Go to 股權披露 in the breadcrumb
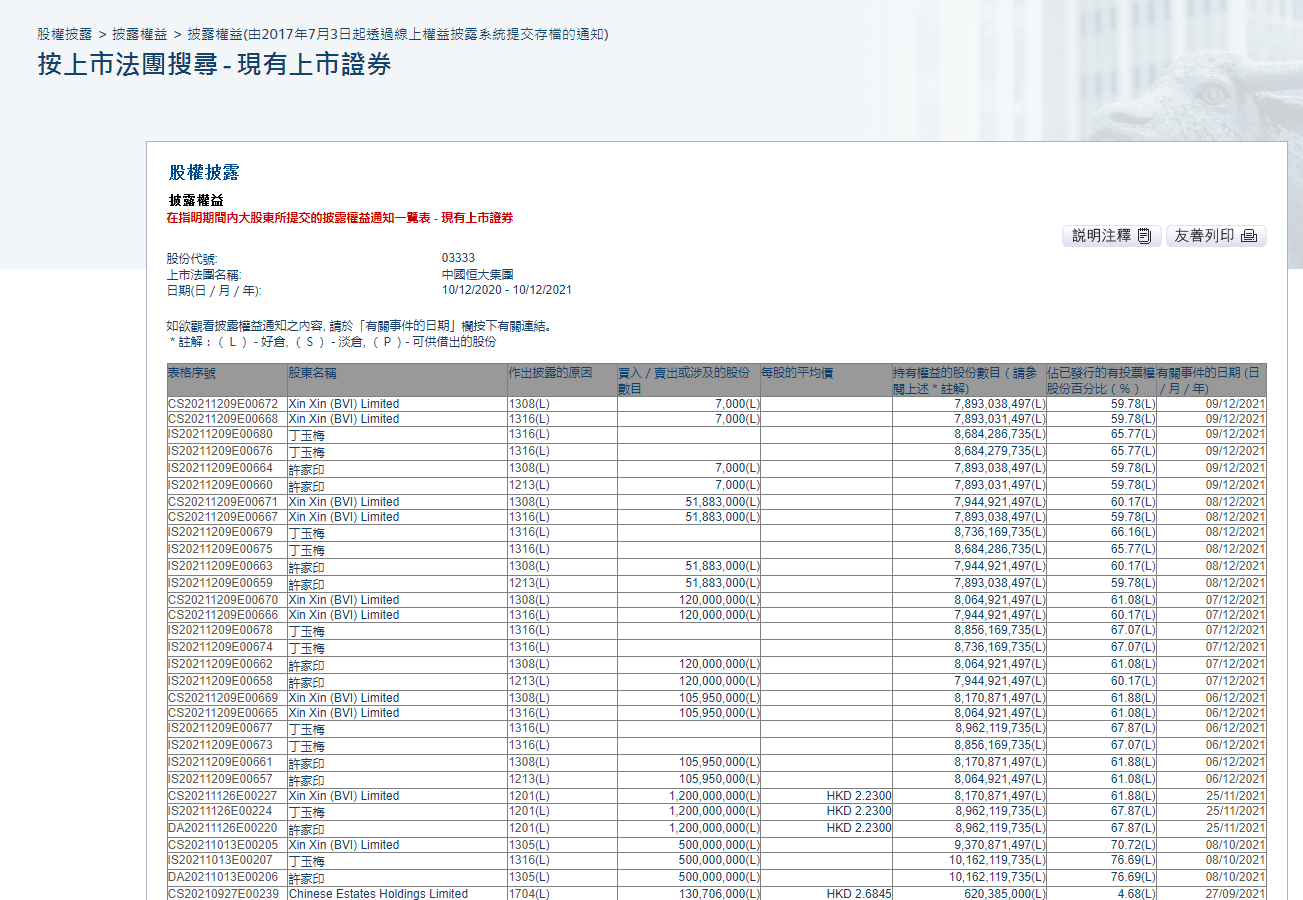 (x=66, y=34)
